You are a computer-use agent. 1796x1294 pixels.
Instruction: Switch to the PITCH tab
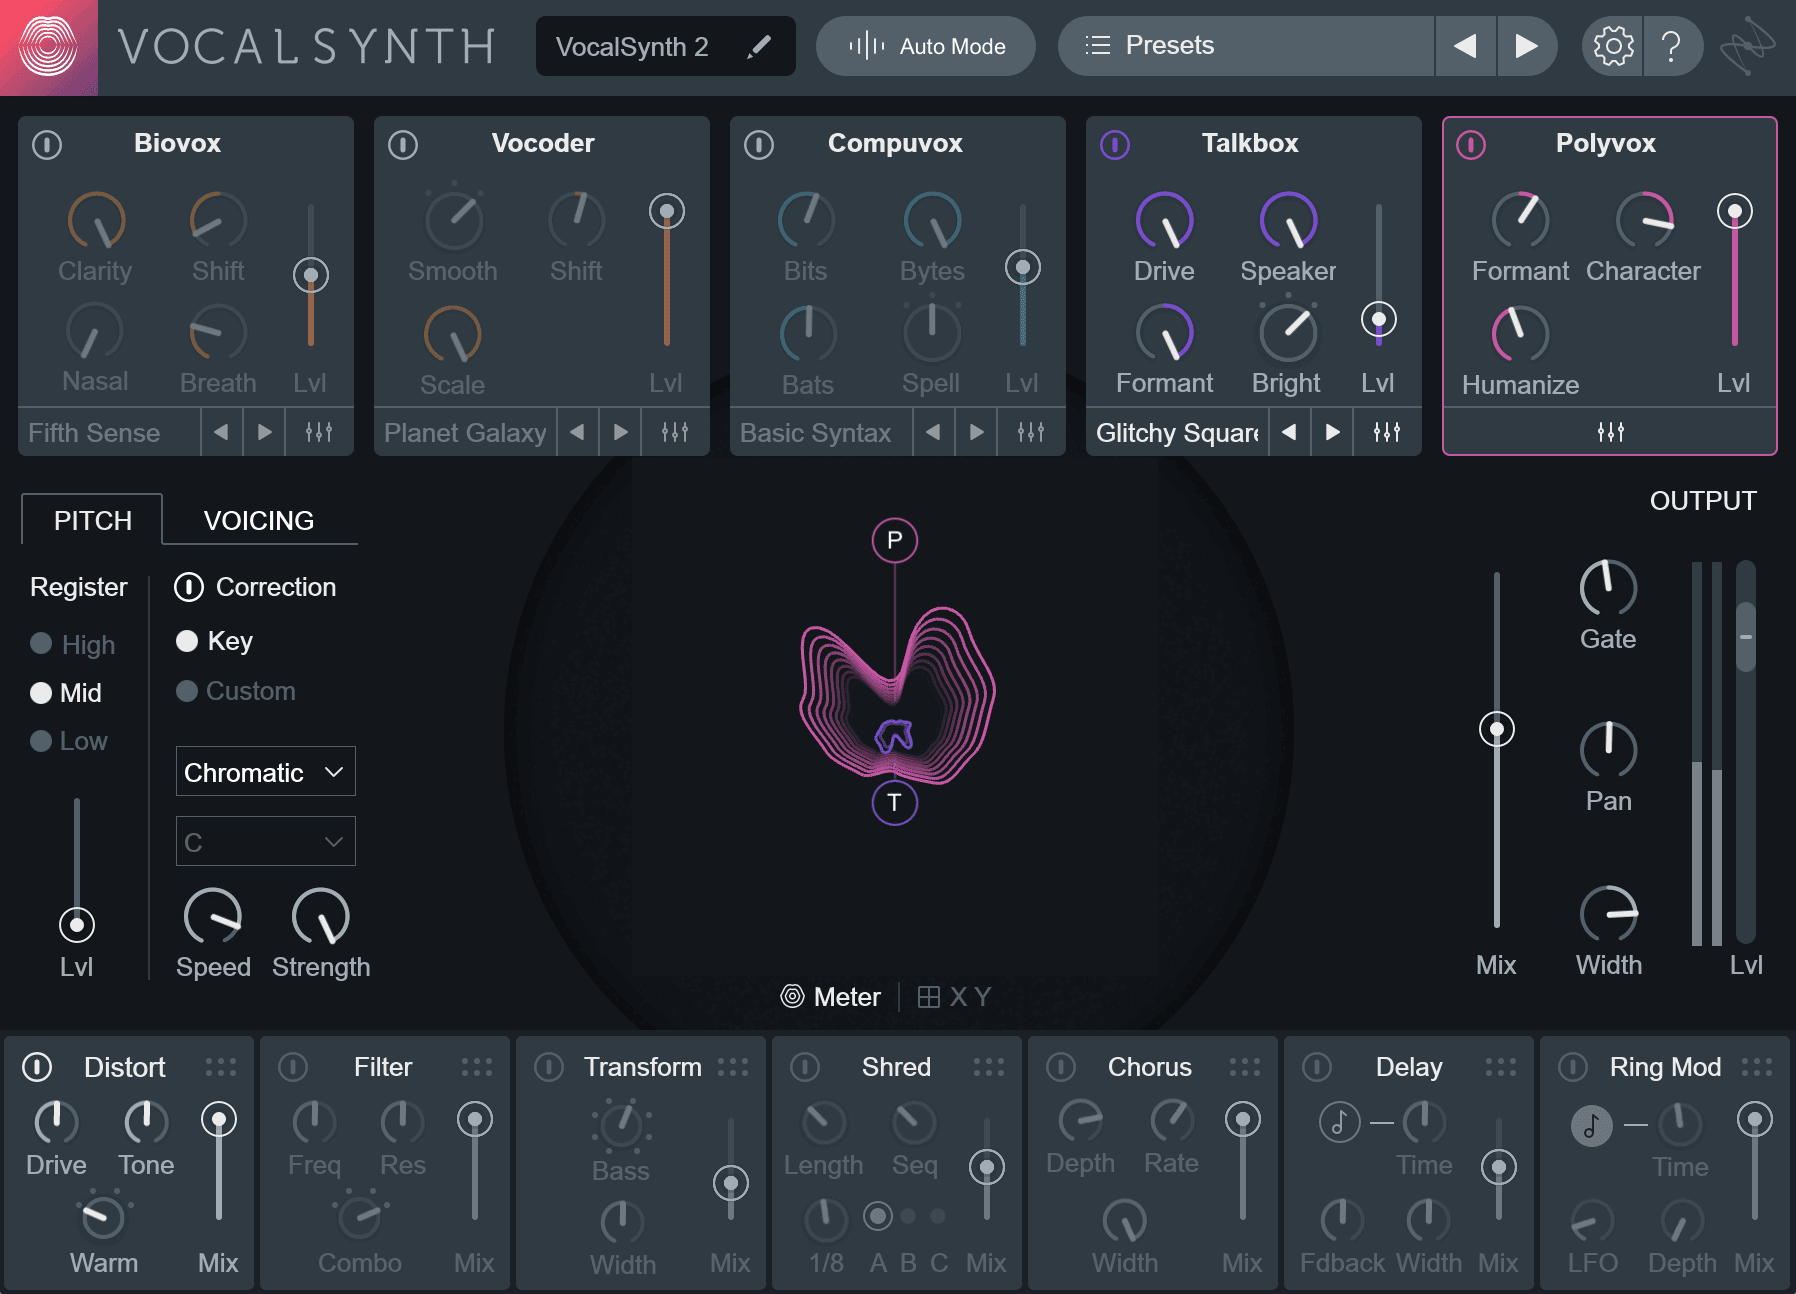(x=92, y=520)
